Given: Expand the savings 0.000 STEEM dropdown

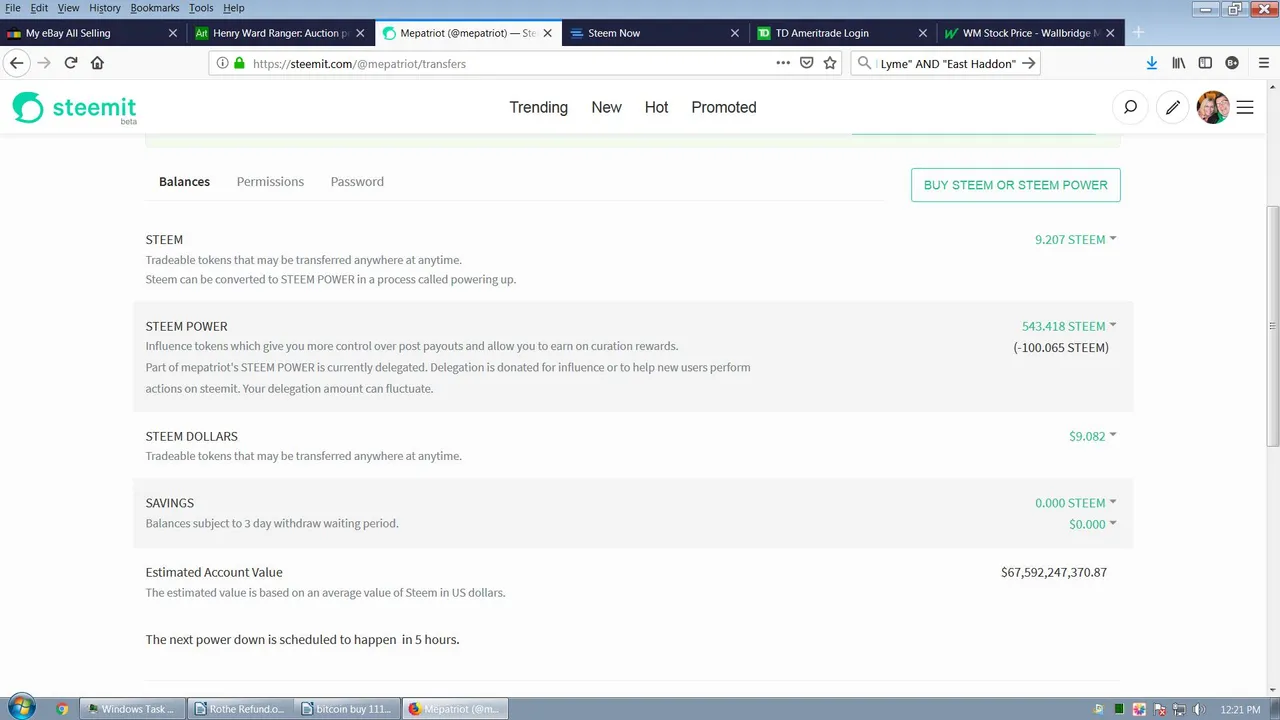Looking at the screenshot, I should coord(1113,503).
